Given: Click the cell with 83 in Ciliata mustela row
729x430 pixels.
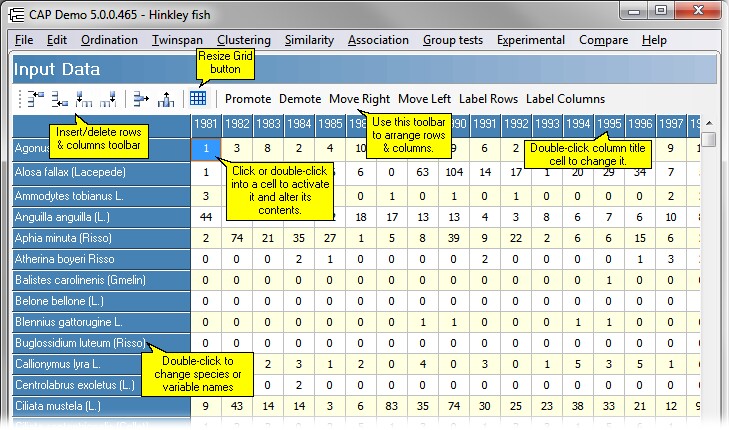Looking at the screenshot, I should (x=392, y=406).
